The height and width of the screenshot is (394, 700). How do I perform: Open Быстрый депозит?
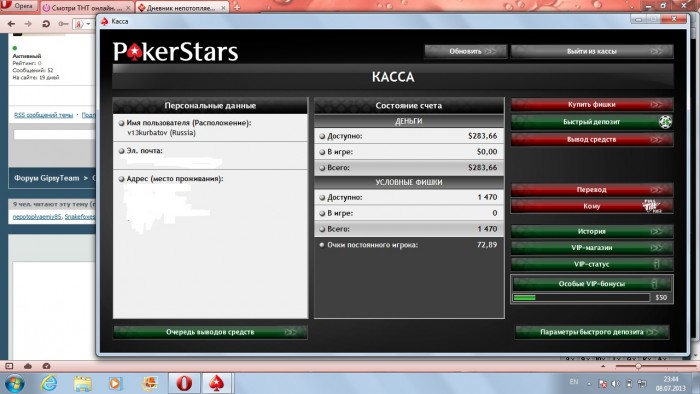[x=592, y=122]
